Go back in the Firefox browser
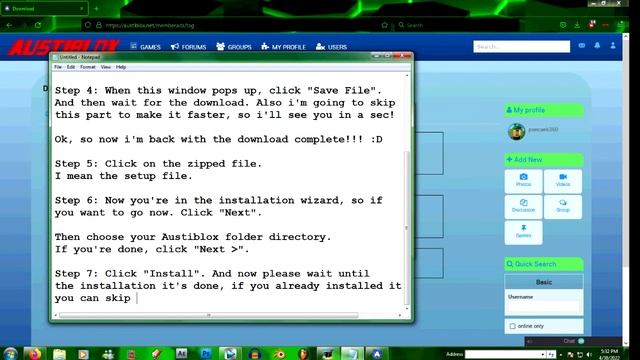Screen dimensions: 640x360 coord(9,25)
